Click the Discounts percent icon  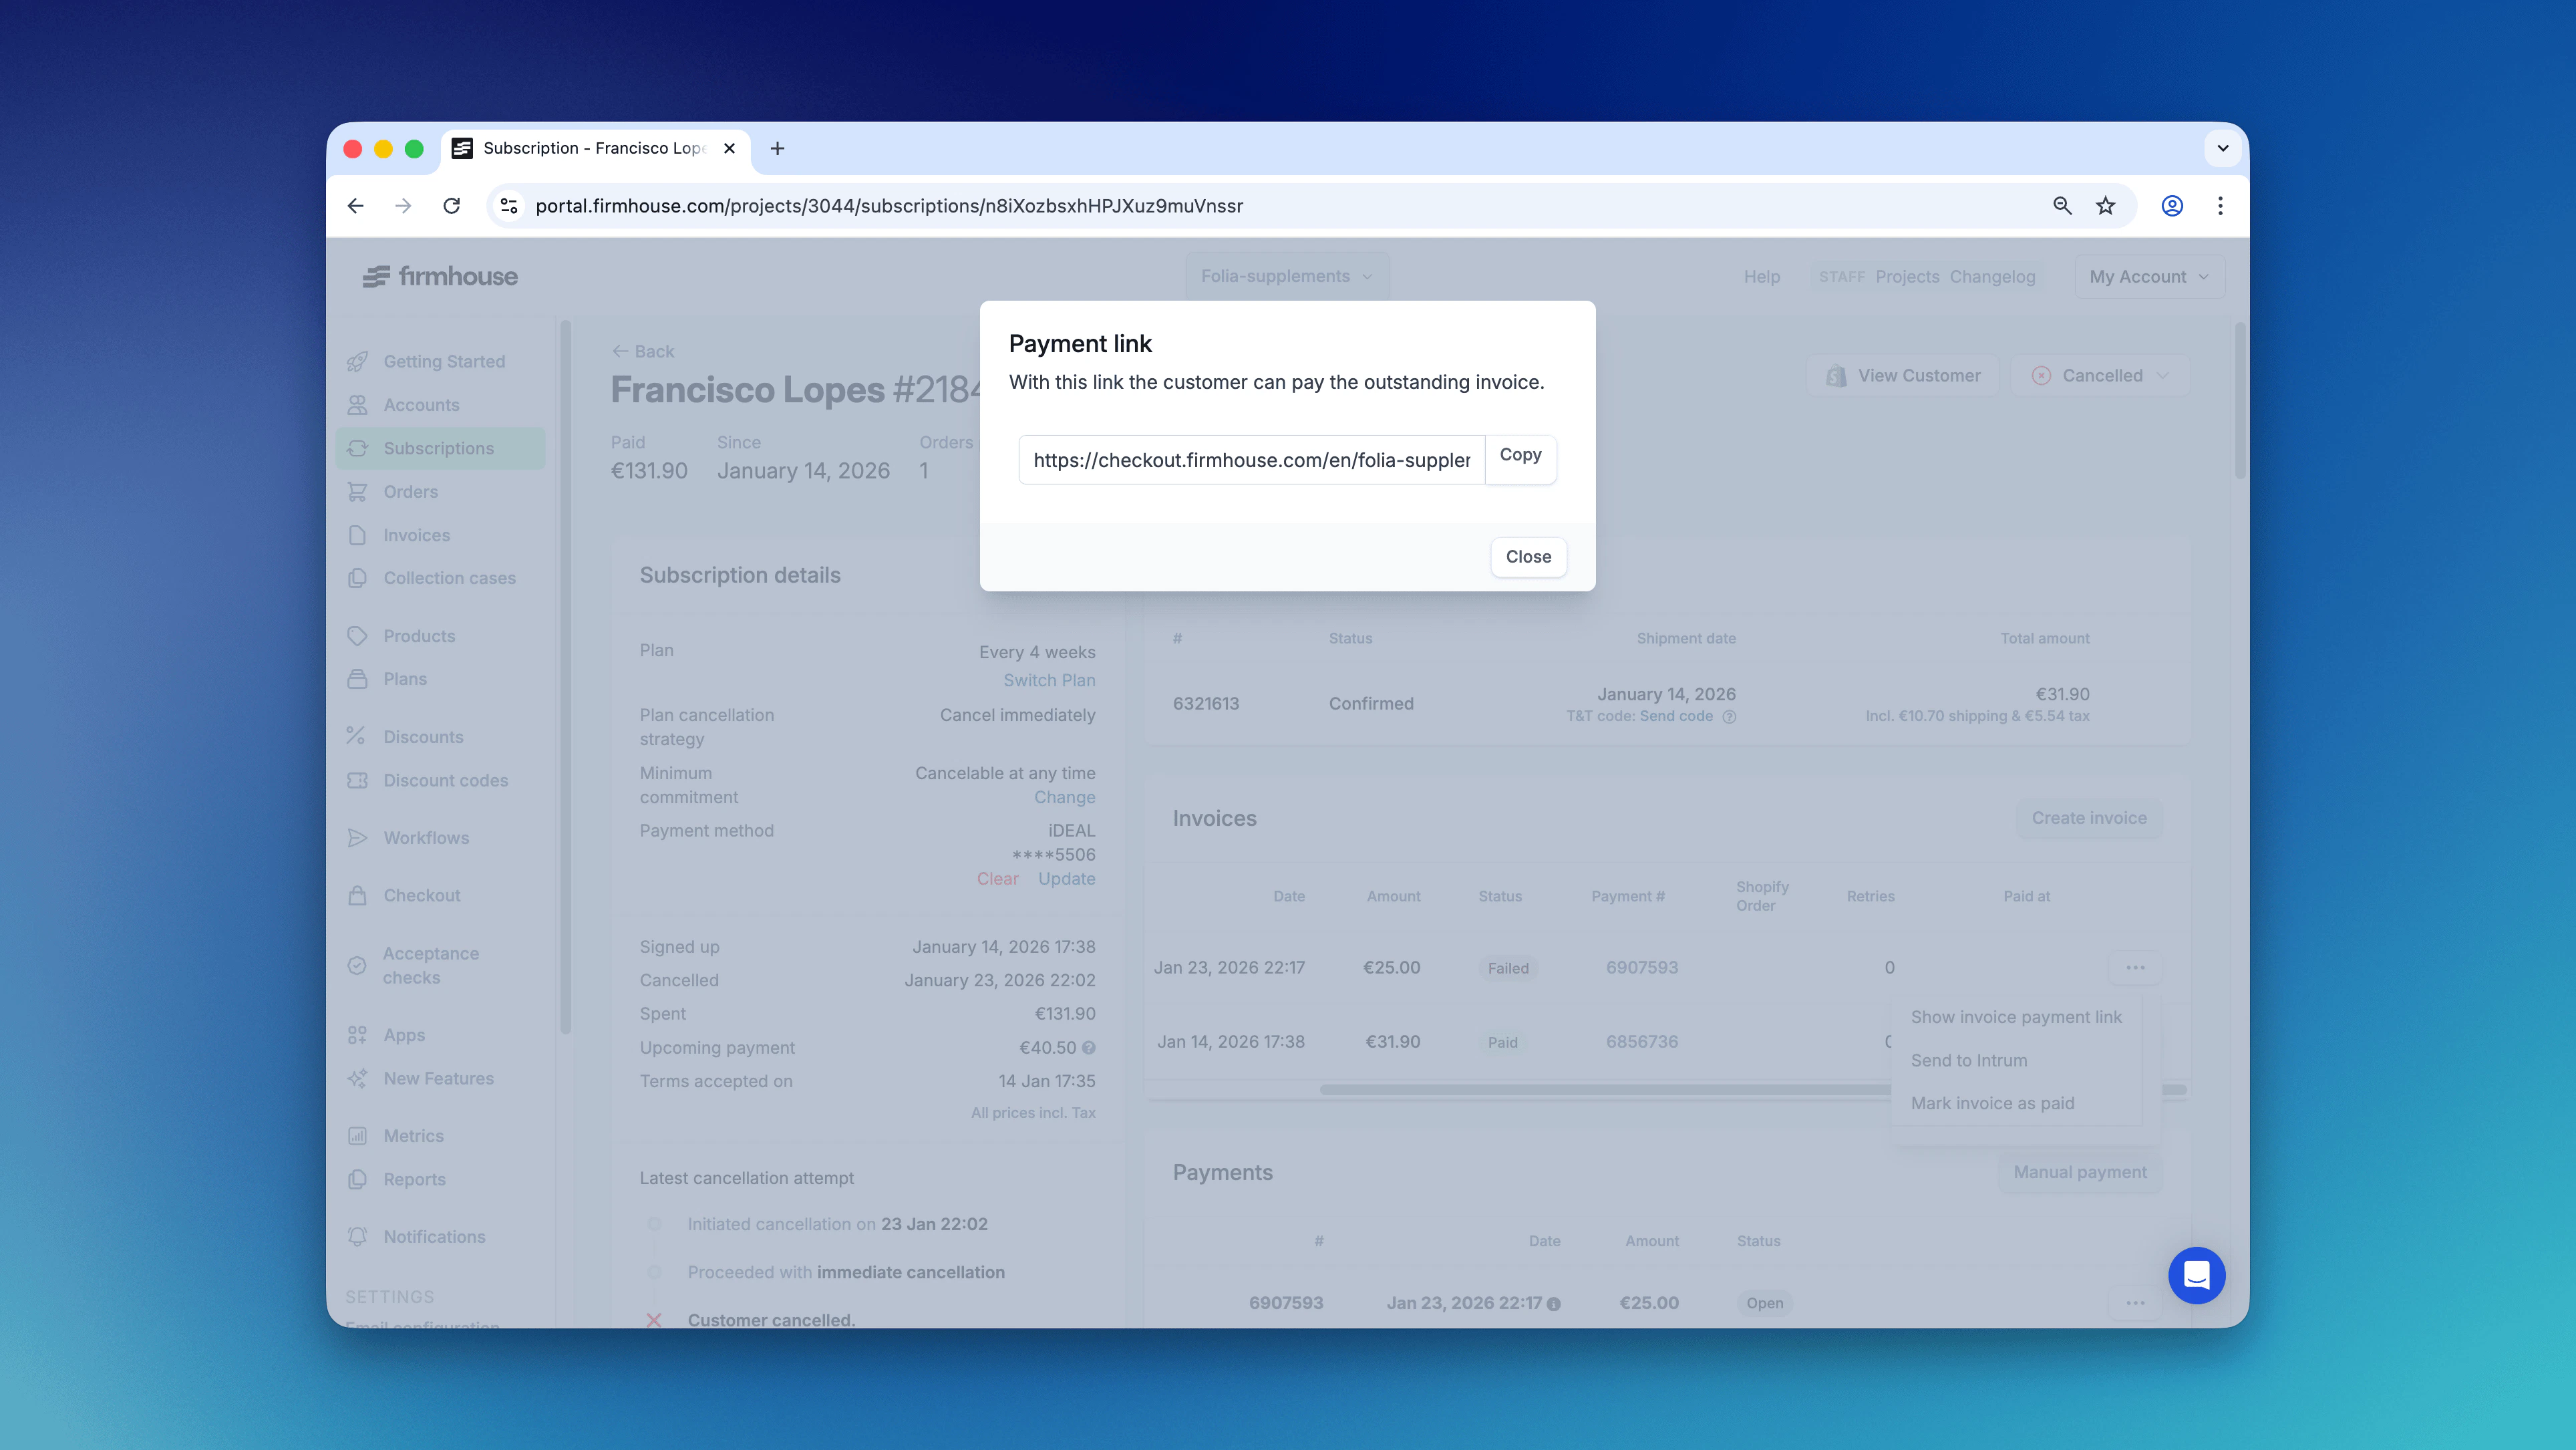(358, 736)
